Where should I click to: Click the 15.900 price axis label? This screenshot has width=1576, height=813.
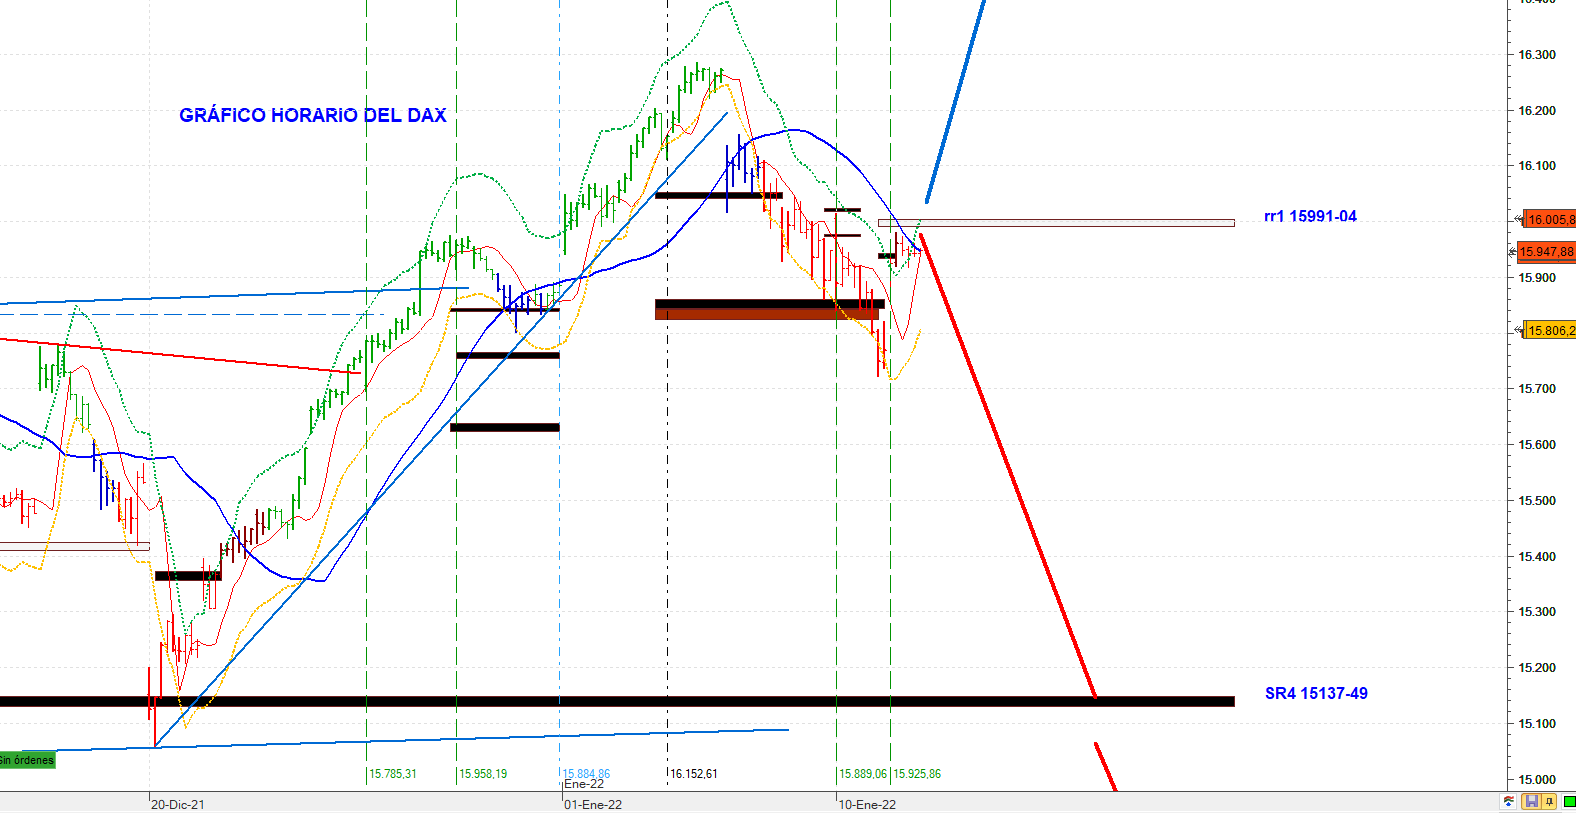[x=1537, y=278]
